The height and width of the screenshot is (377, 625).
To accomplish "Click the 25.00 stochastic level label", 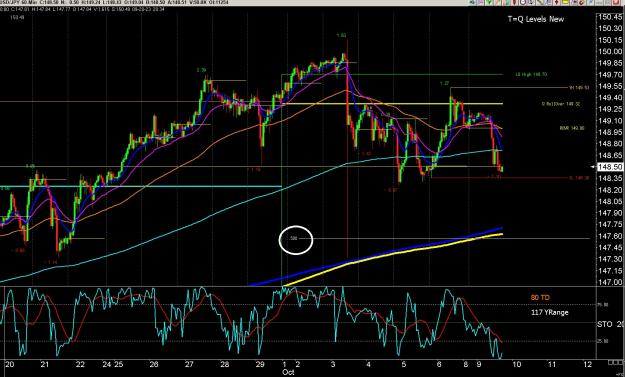I will (x=603, y=341).
